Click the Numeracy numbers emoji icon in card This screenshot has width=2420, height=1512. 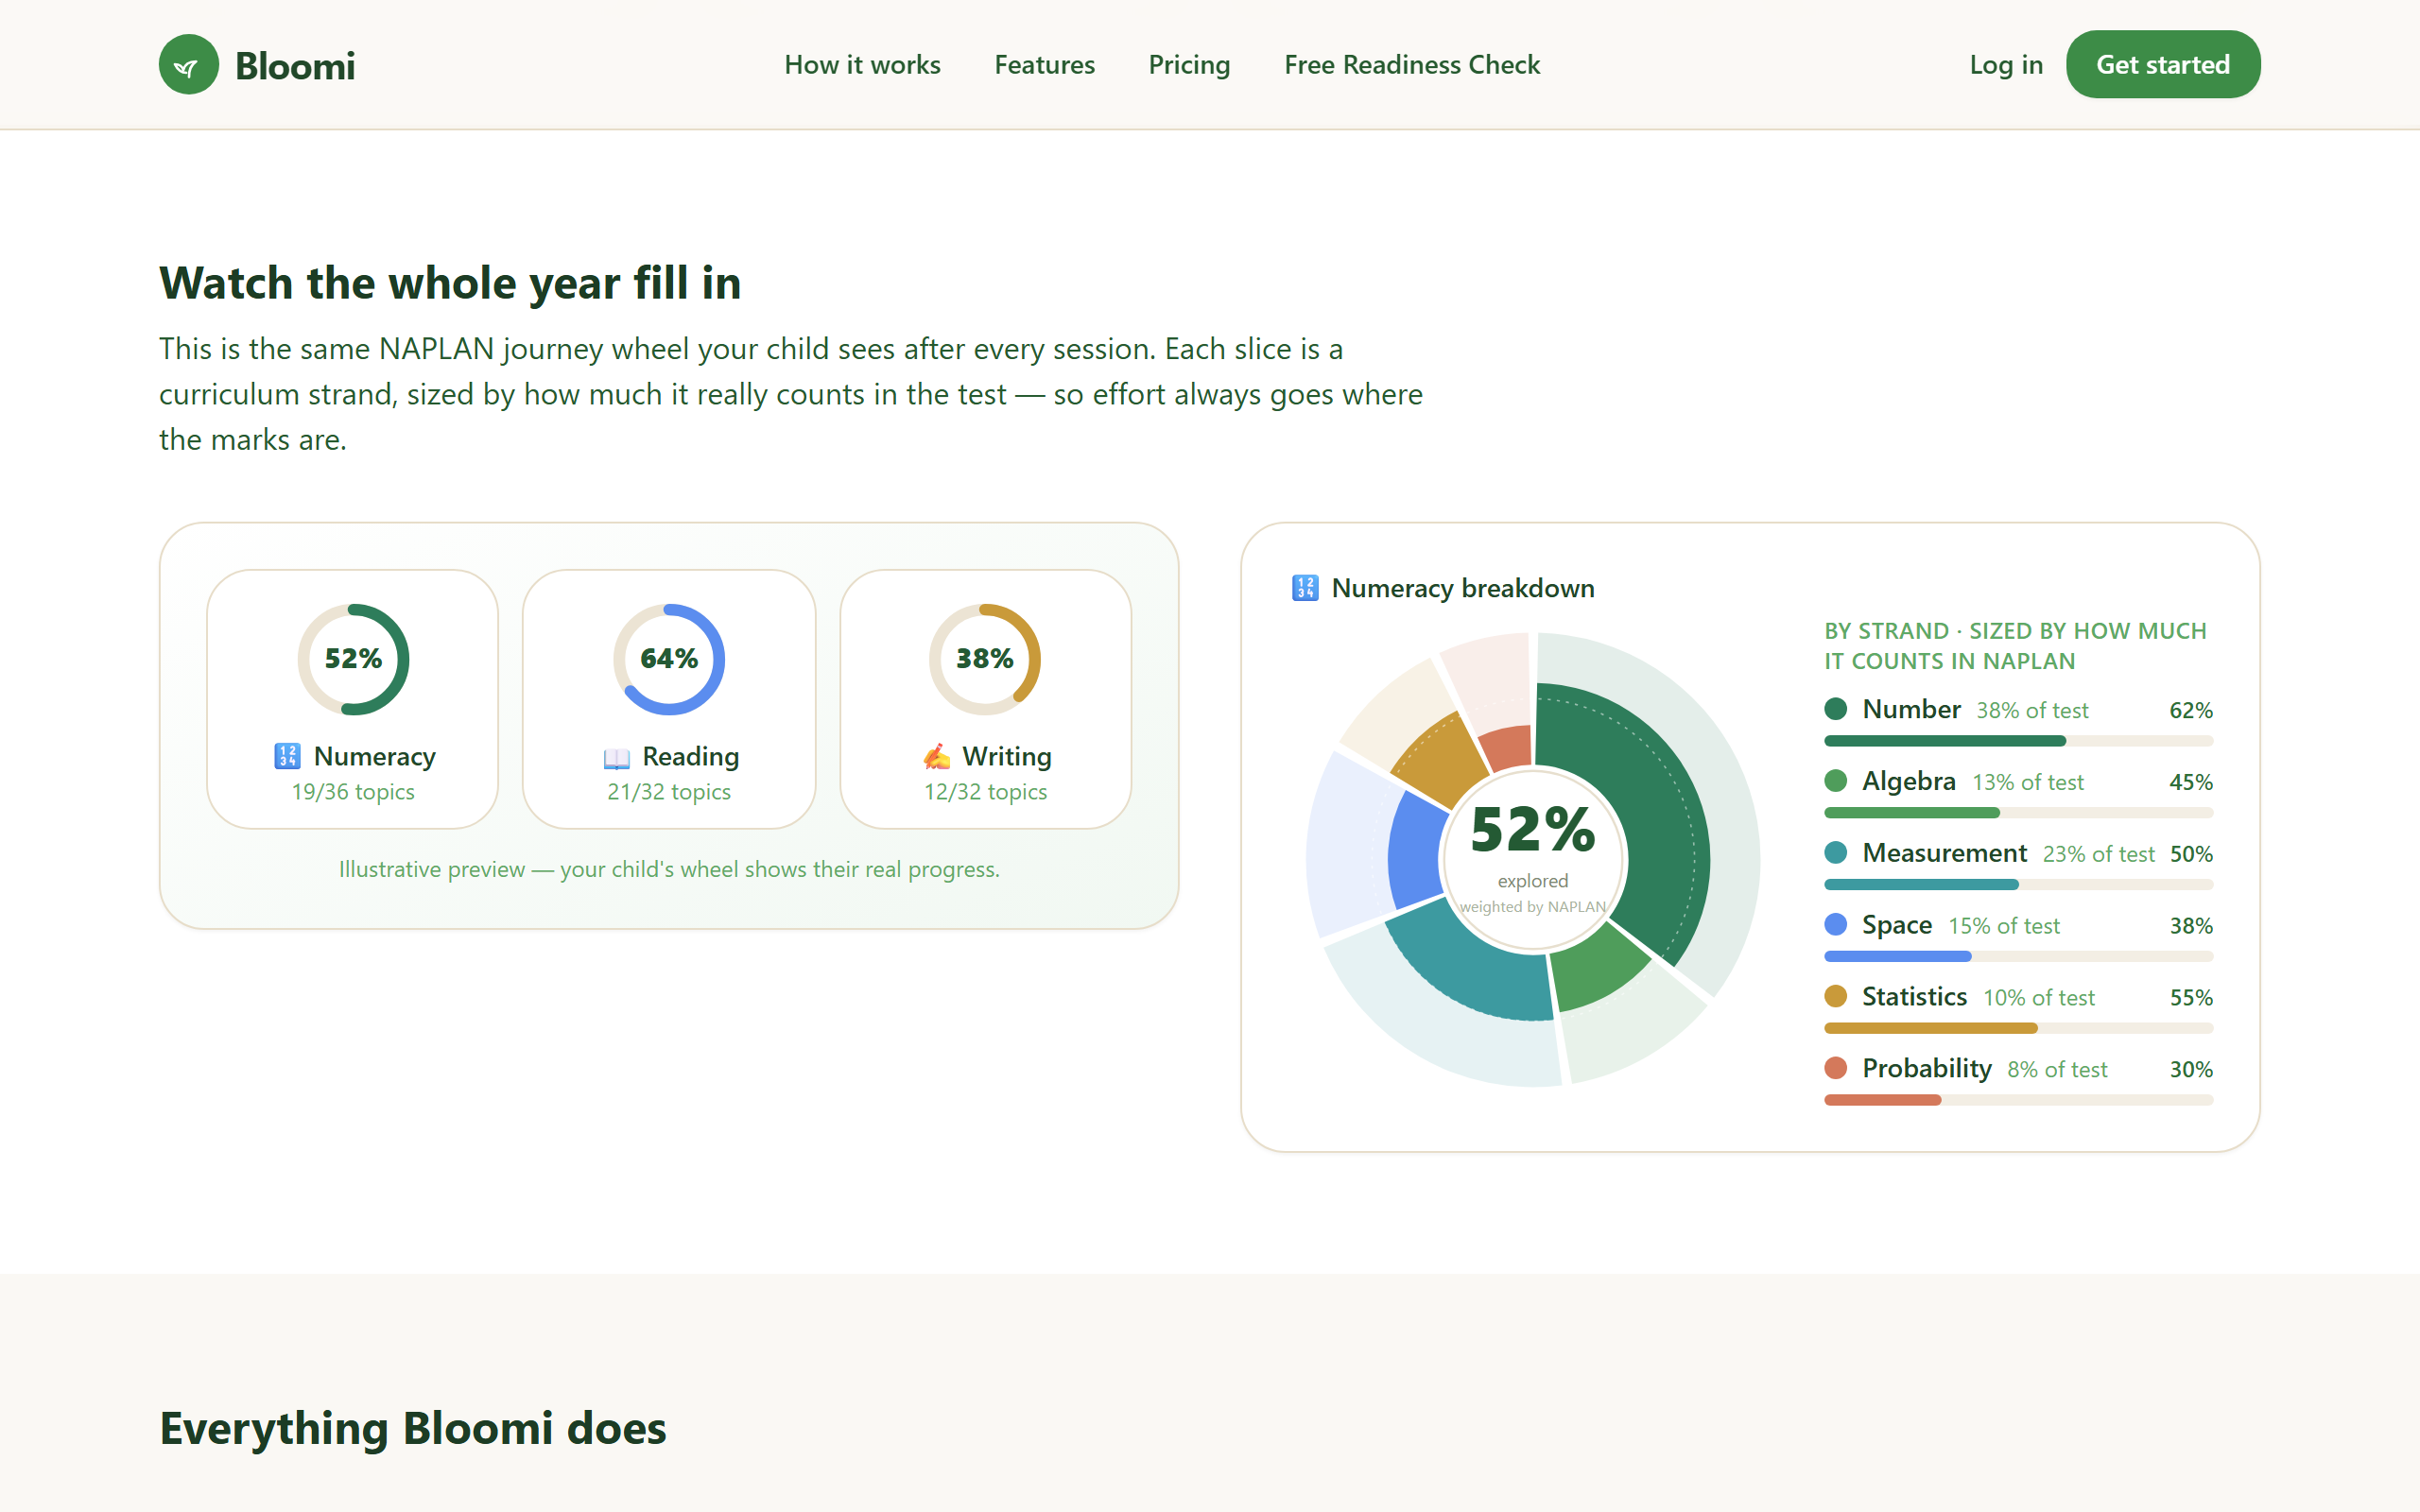click(x=287, y=756)
